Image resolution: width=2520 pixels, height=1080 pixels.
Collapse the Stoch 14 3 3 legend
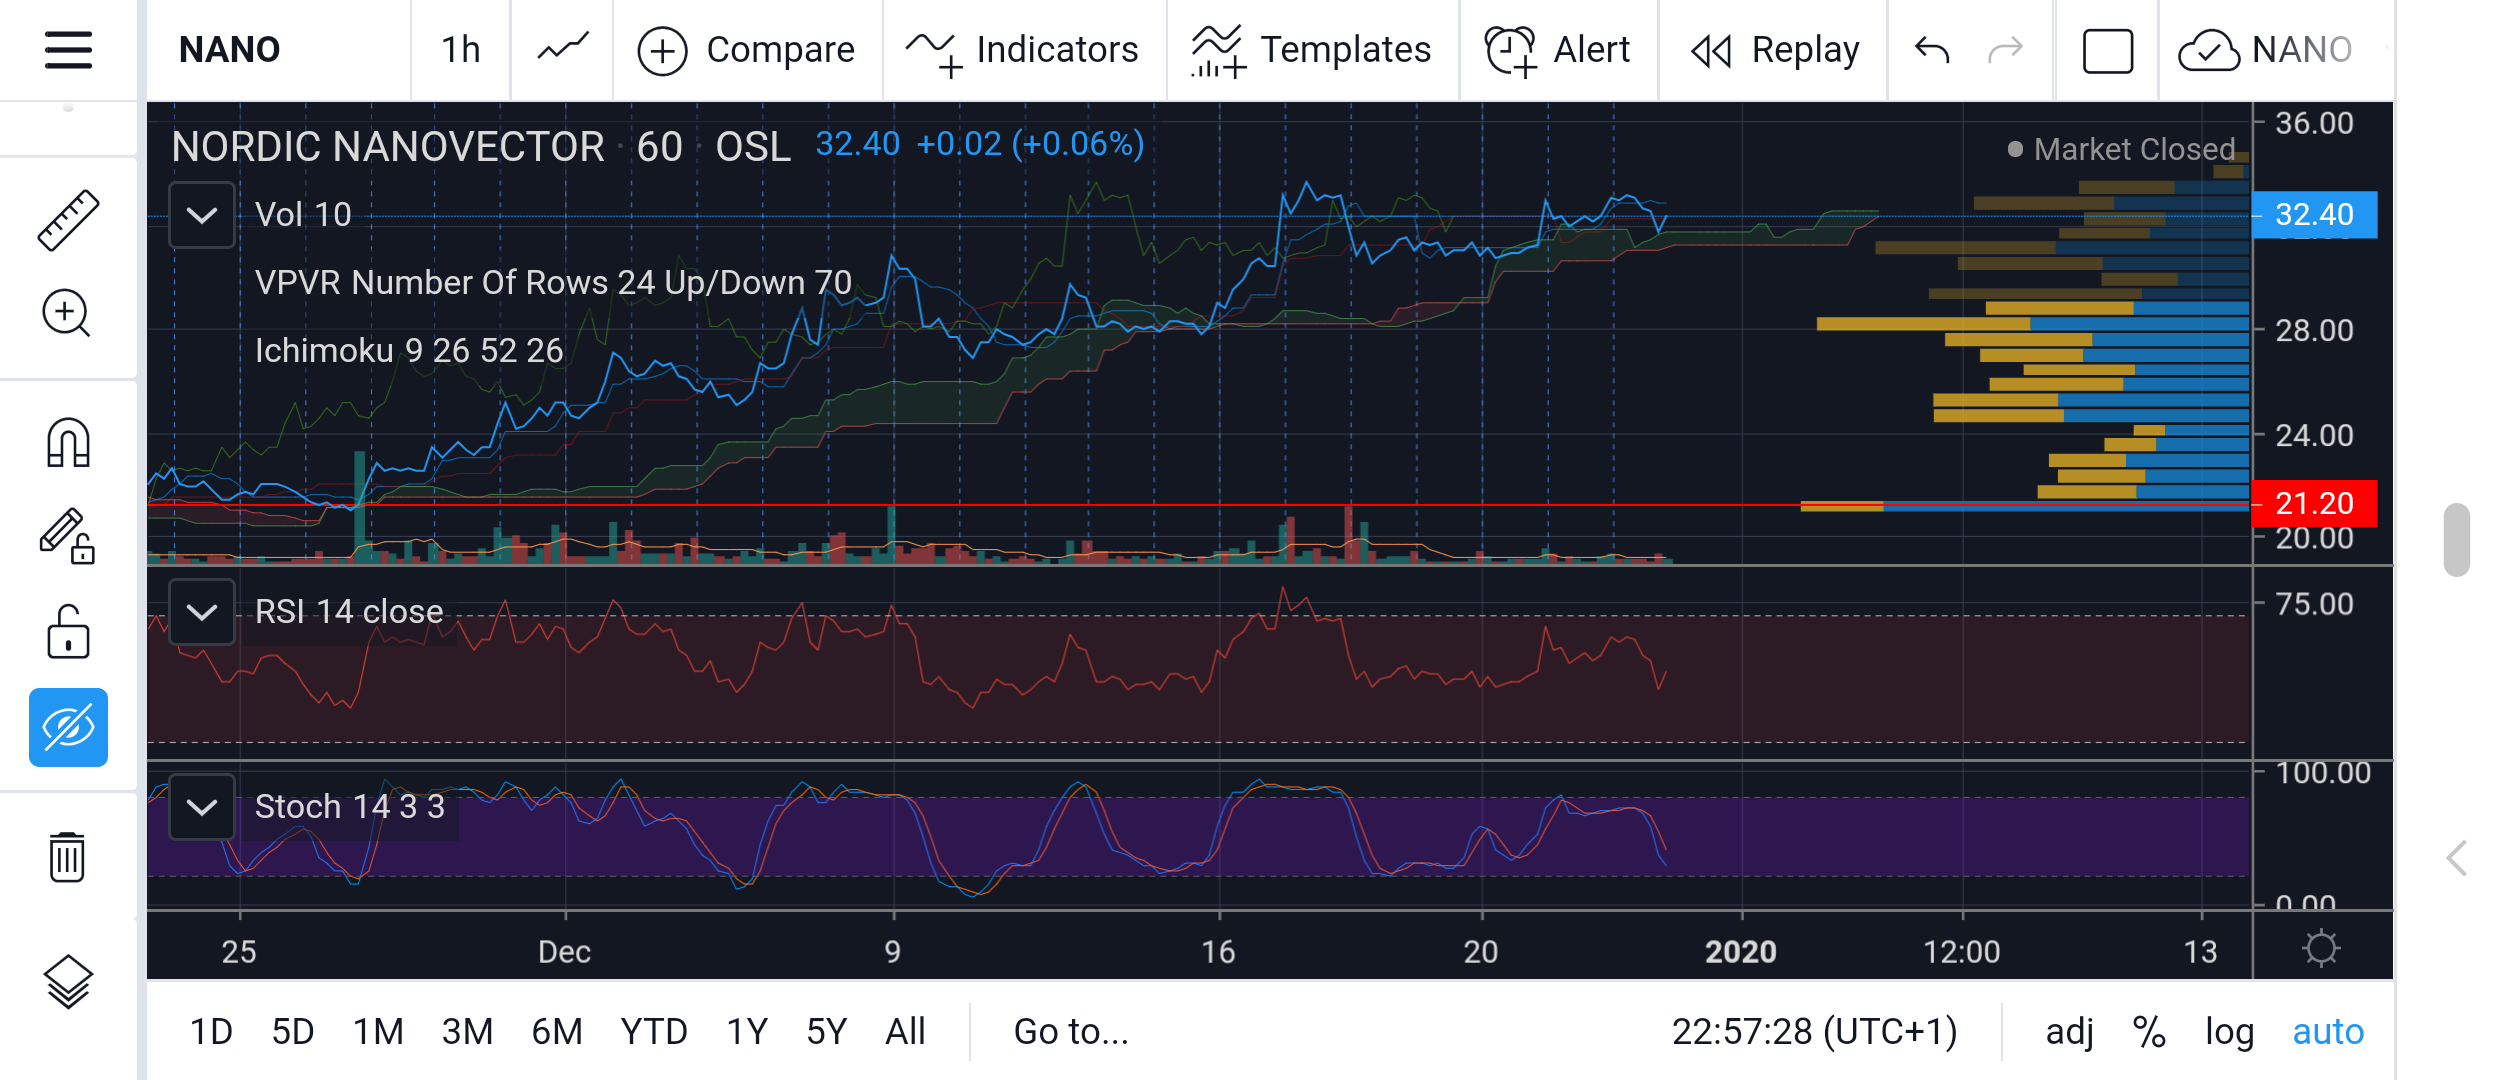202,807
